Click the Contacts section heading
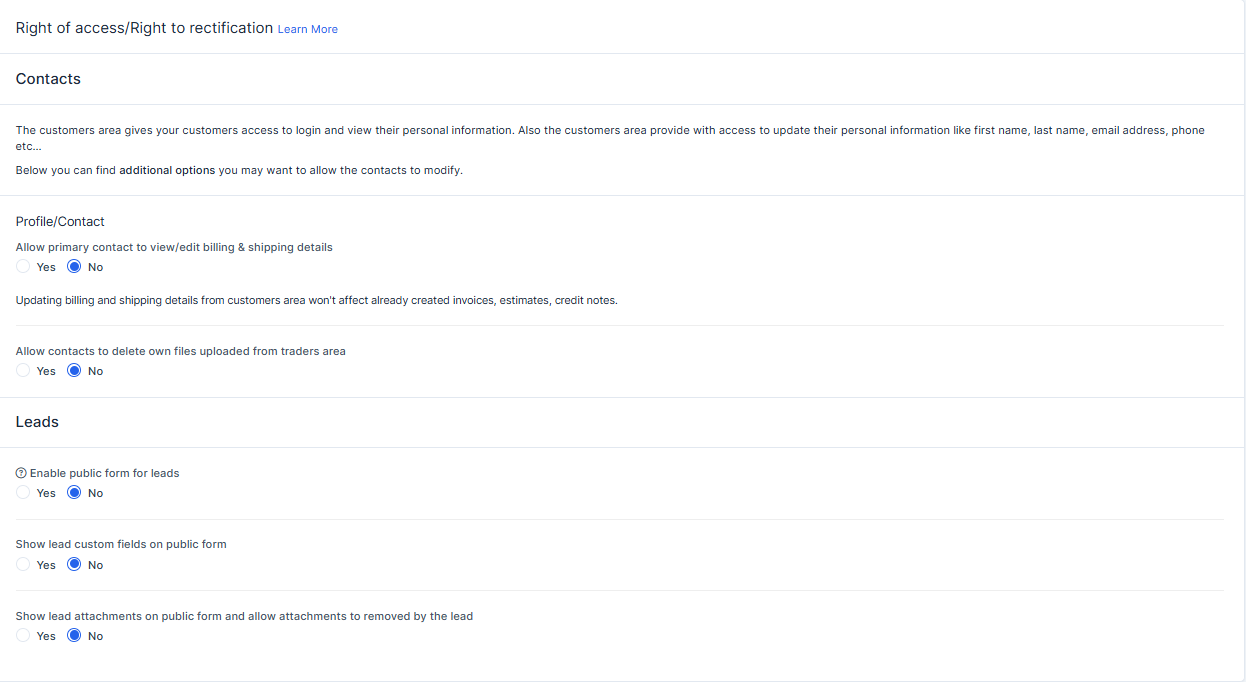Viewport: 1246px width, 682px height. coord(48,79)
